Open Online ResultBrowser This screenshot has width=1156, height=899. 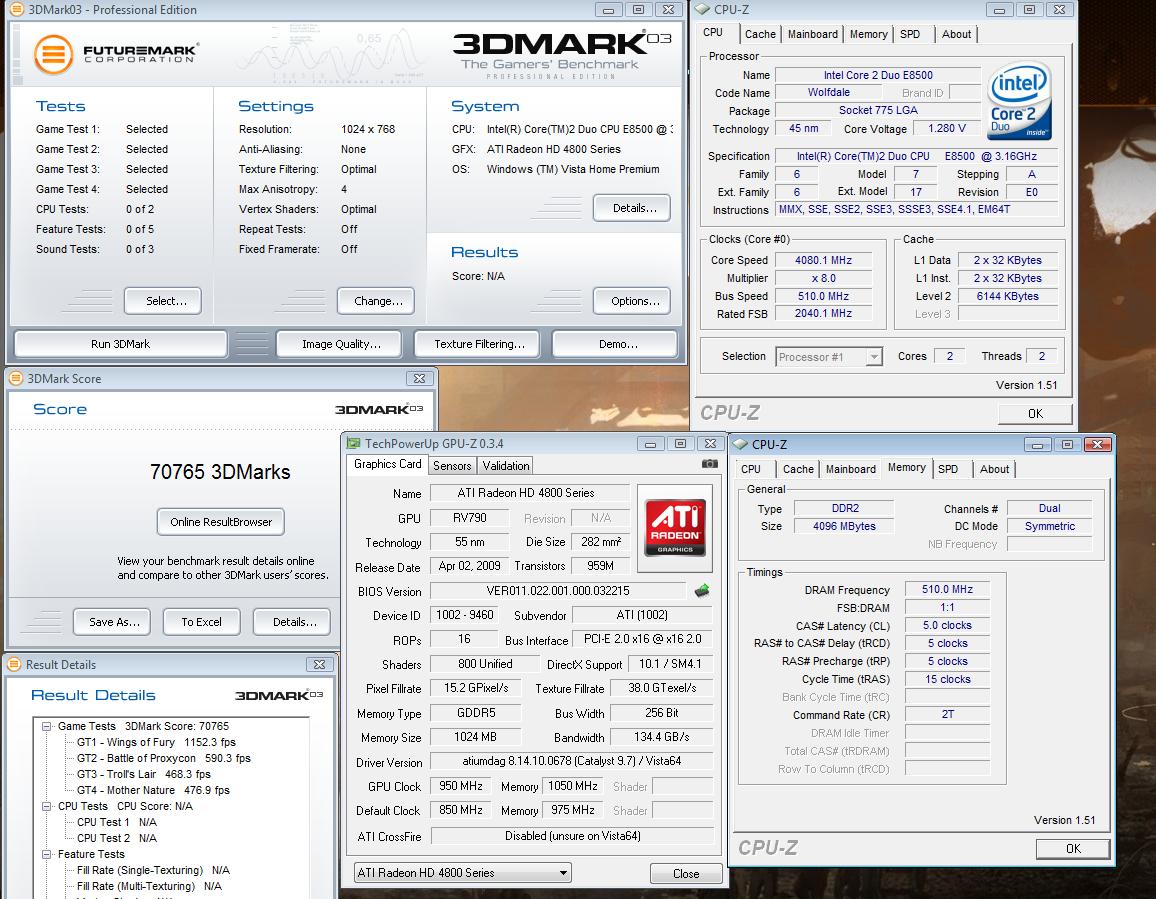coord(221,522)
